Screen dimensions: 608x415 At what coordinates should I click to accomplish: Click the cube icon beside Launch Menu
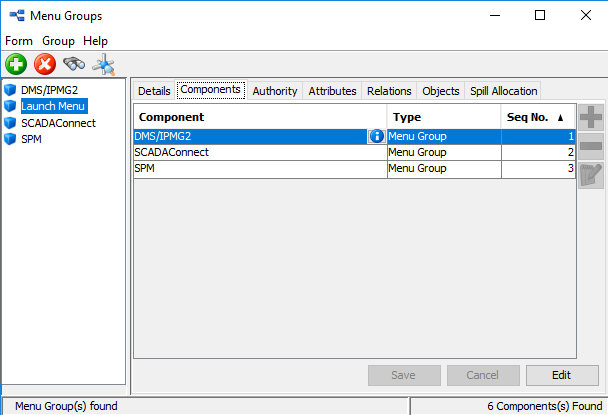pyautogui.click(x=10, y=106)
